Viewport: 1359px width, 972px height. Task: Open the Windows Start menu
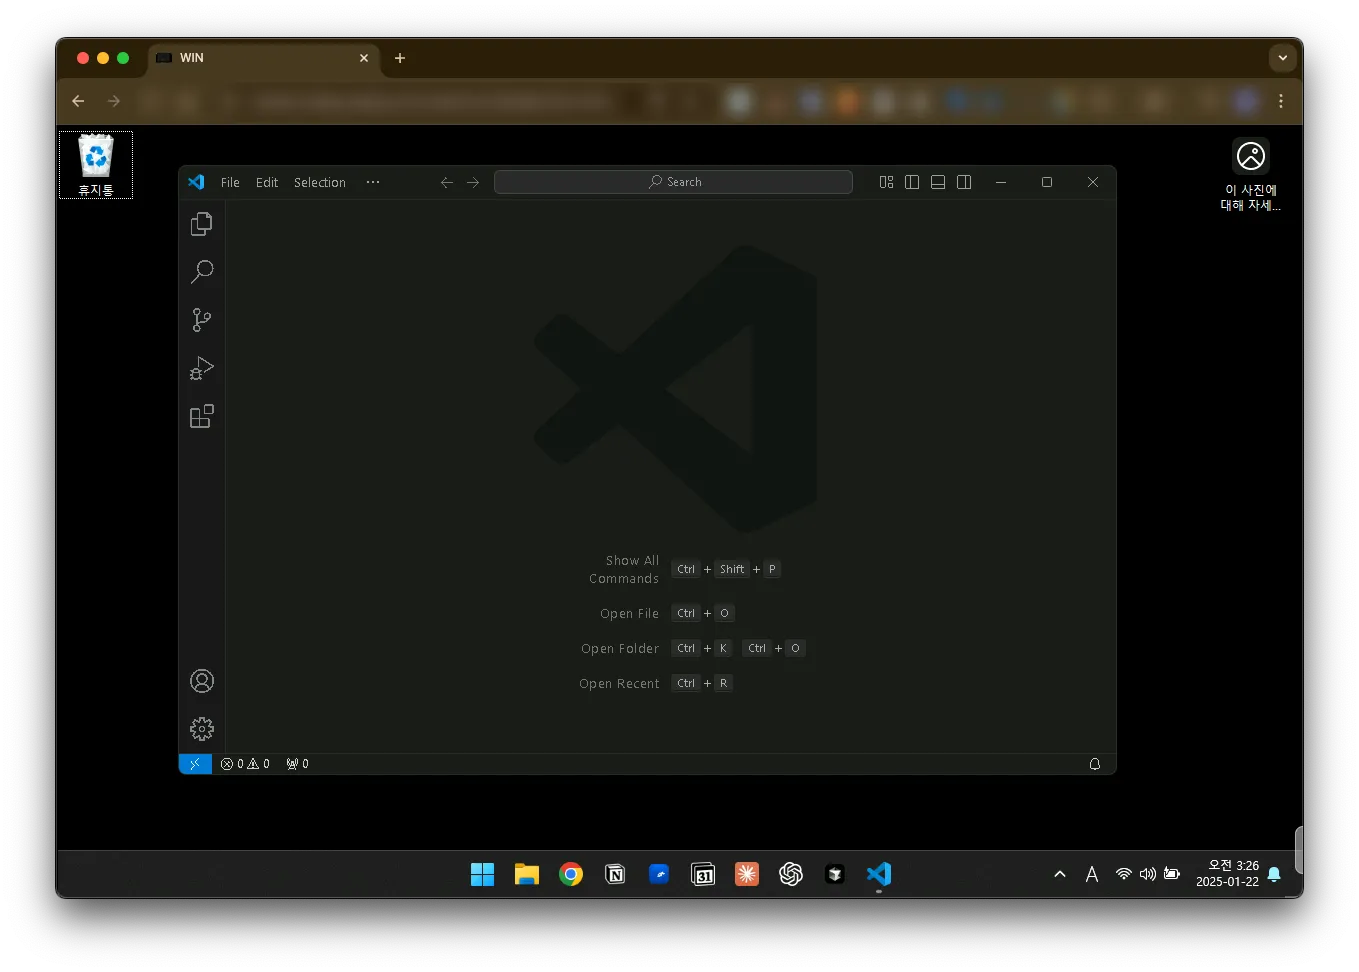click(482, 875)
